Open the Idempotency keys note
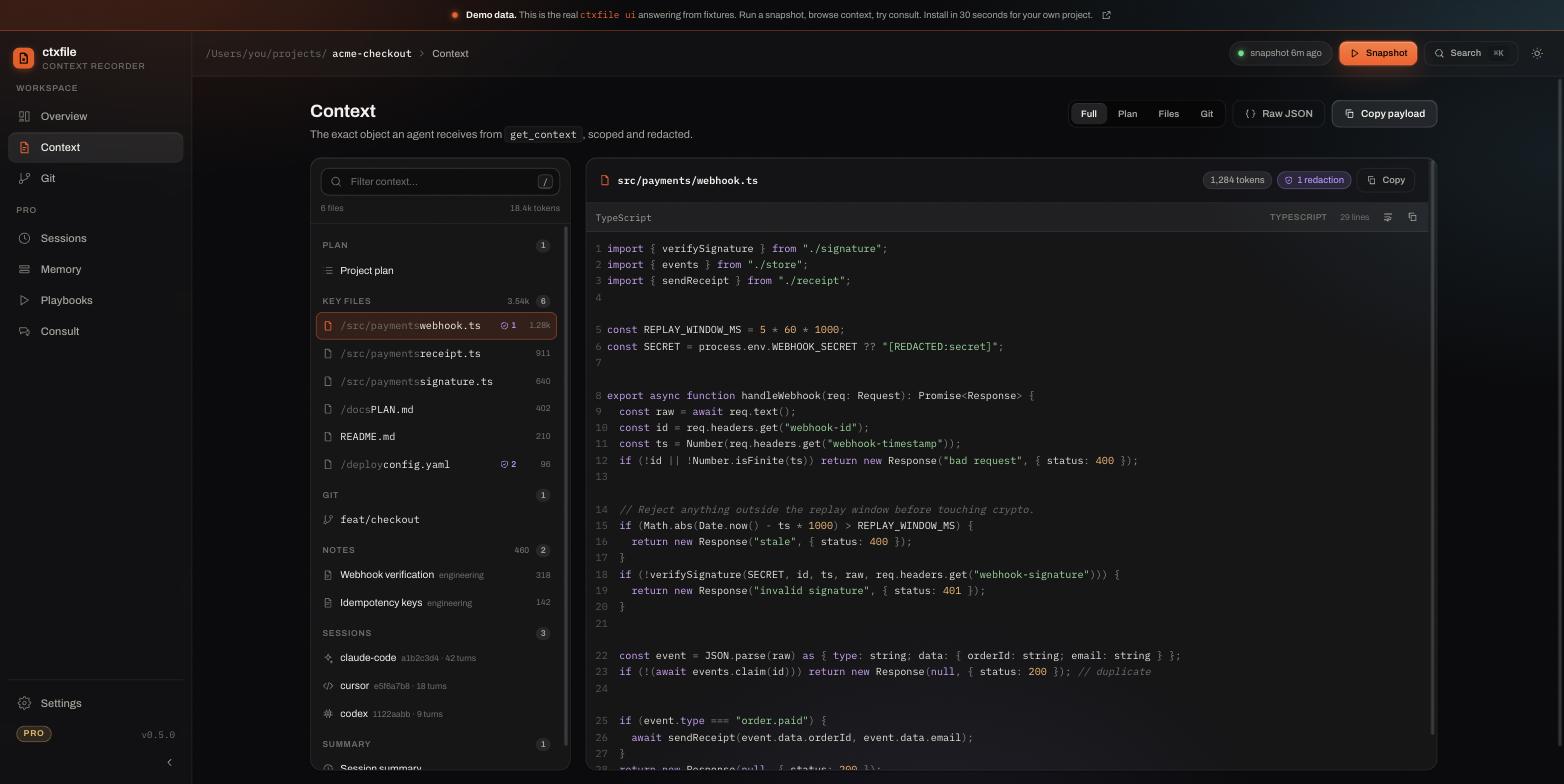Image resolution: width=1564 pixels, height=784 pixels. point(436,603)
